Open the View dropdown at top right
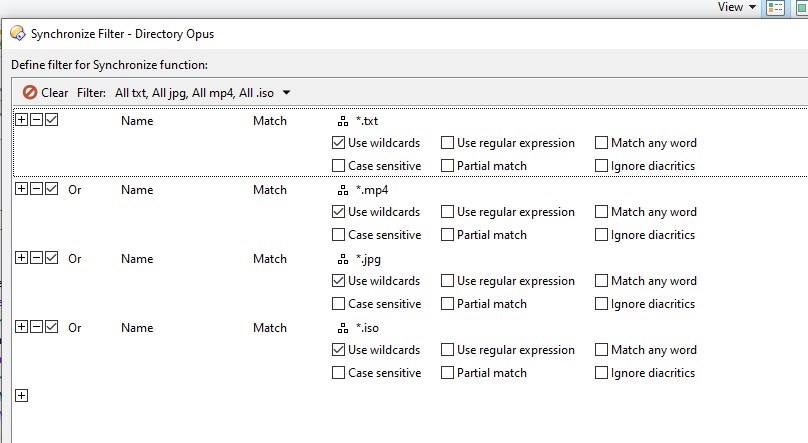The height and width of the screenshot is (443, 808). (737, 7)
